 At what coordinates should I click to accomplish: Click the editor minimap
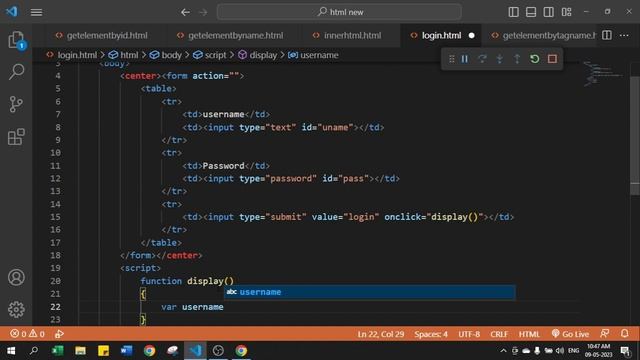[604, 73]
